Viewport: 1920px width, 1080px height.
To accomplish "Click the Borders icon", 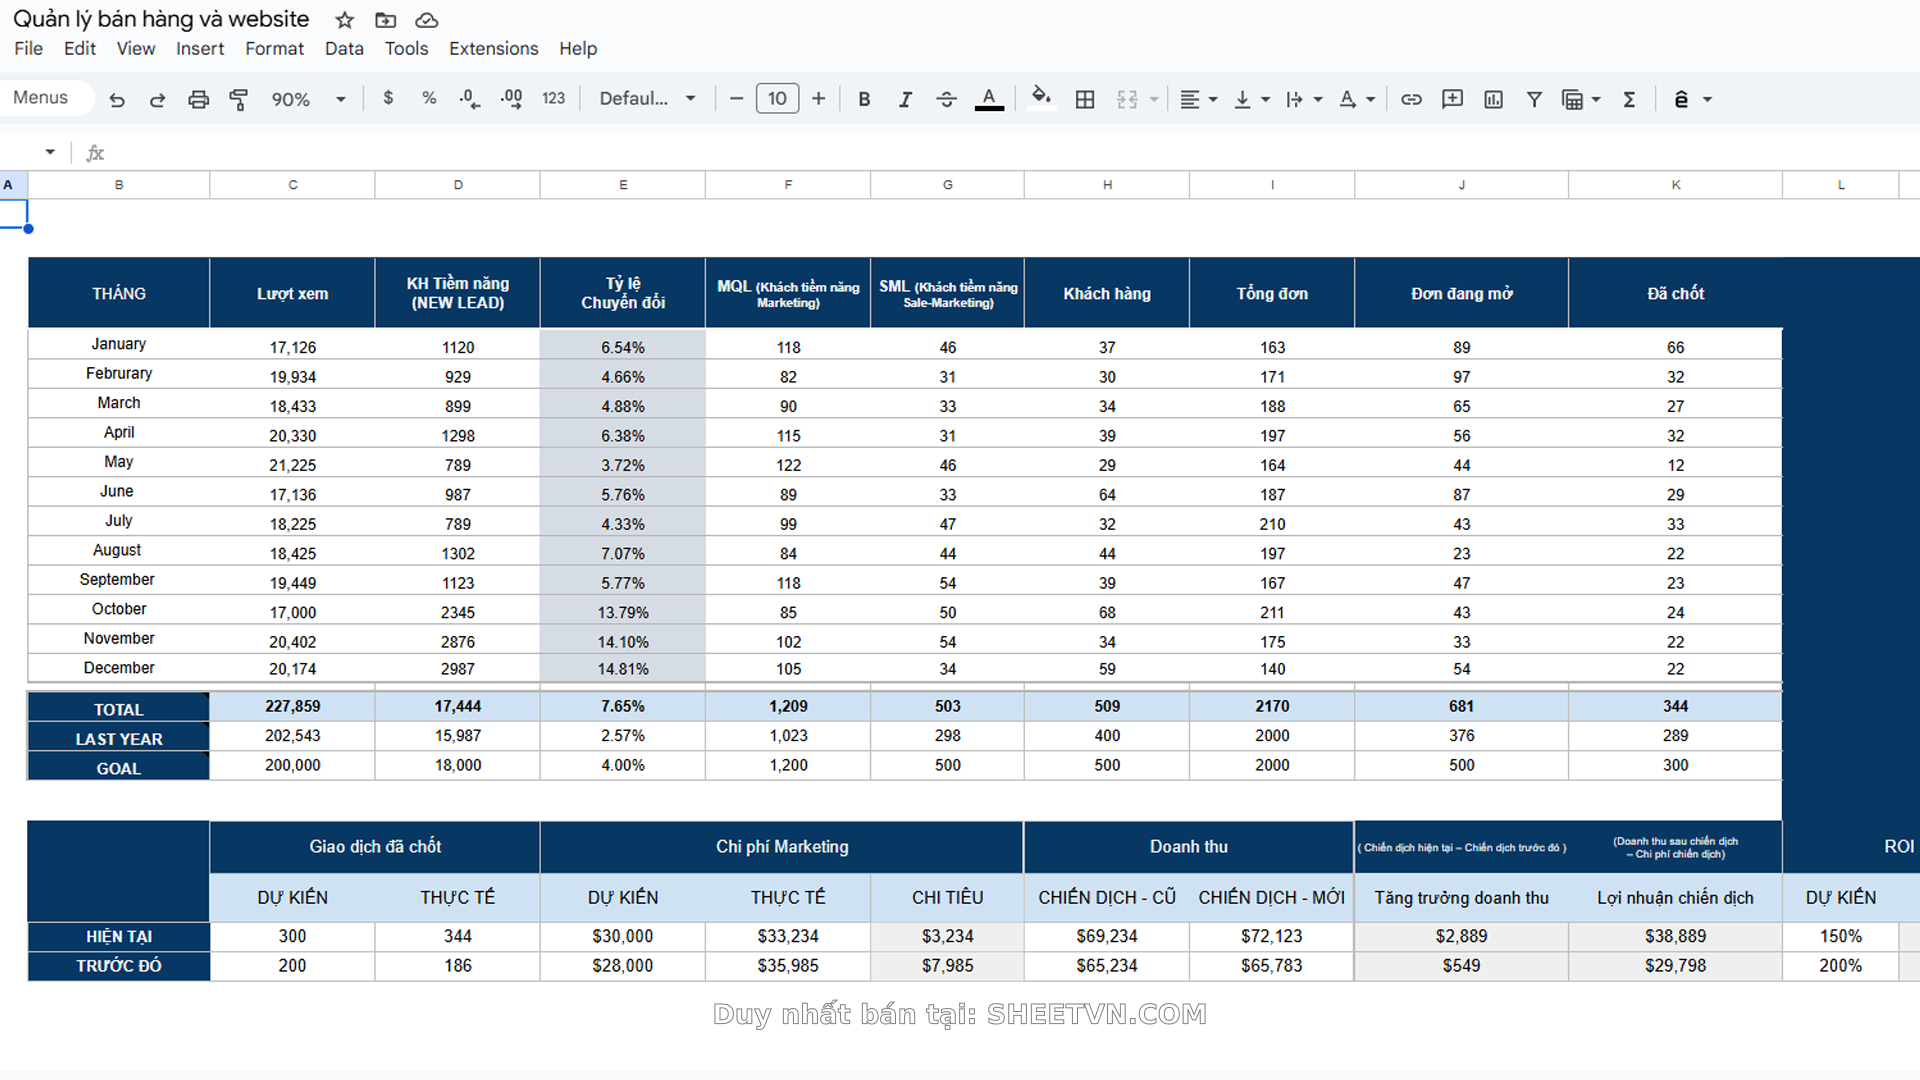I will pos(1085,99).
